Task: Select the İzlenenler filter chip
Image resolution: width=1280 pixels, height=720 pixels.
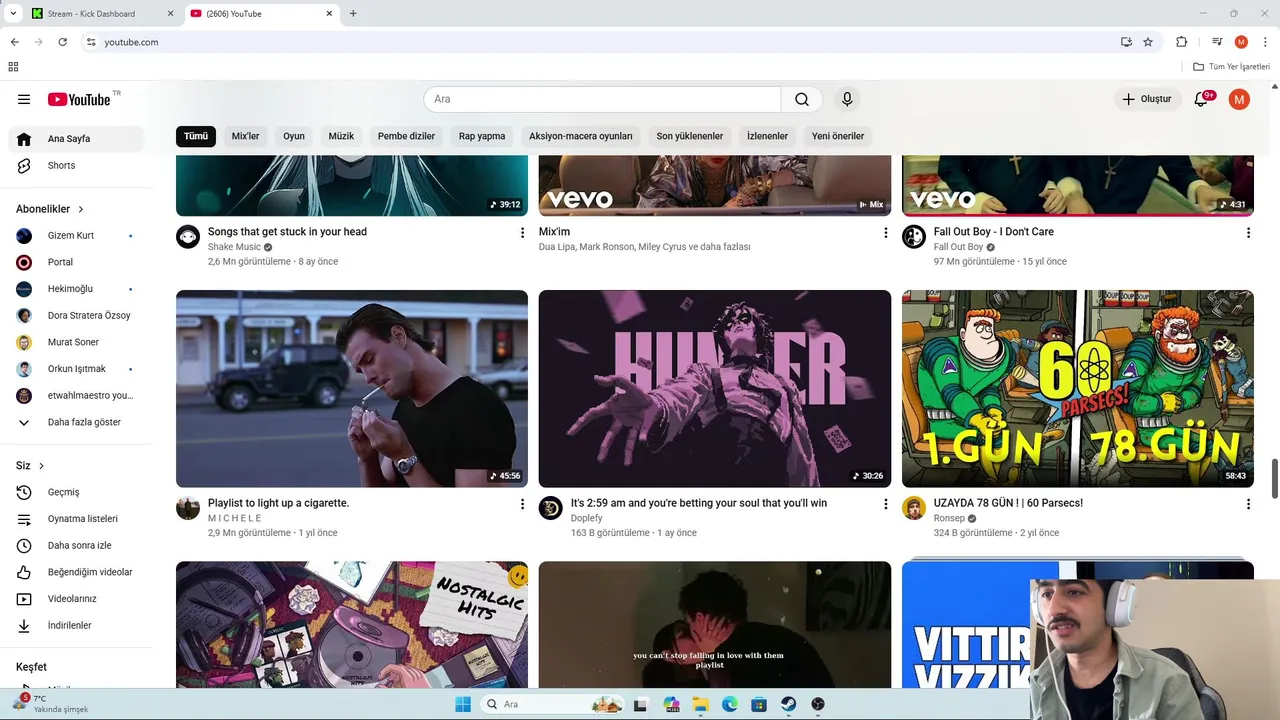Action: click(x=767, y=136)
